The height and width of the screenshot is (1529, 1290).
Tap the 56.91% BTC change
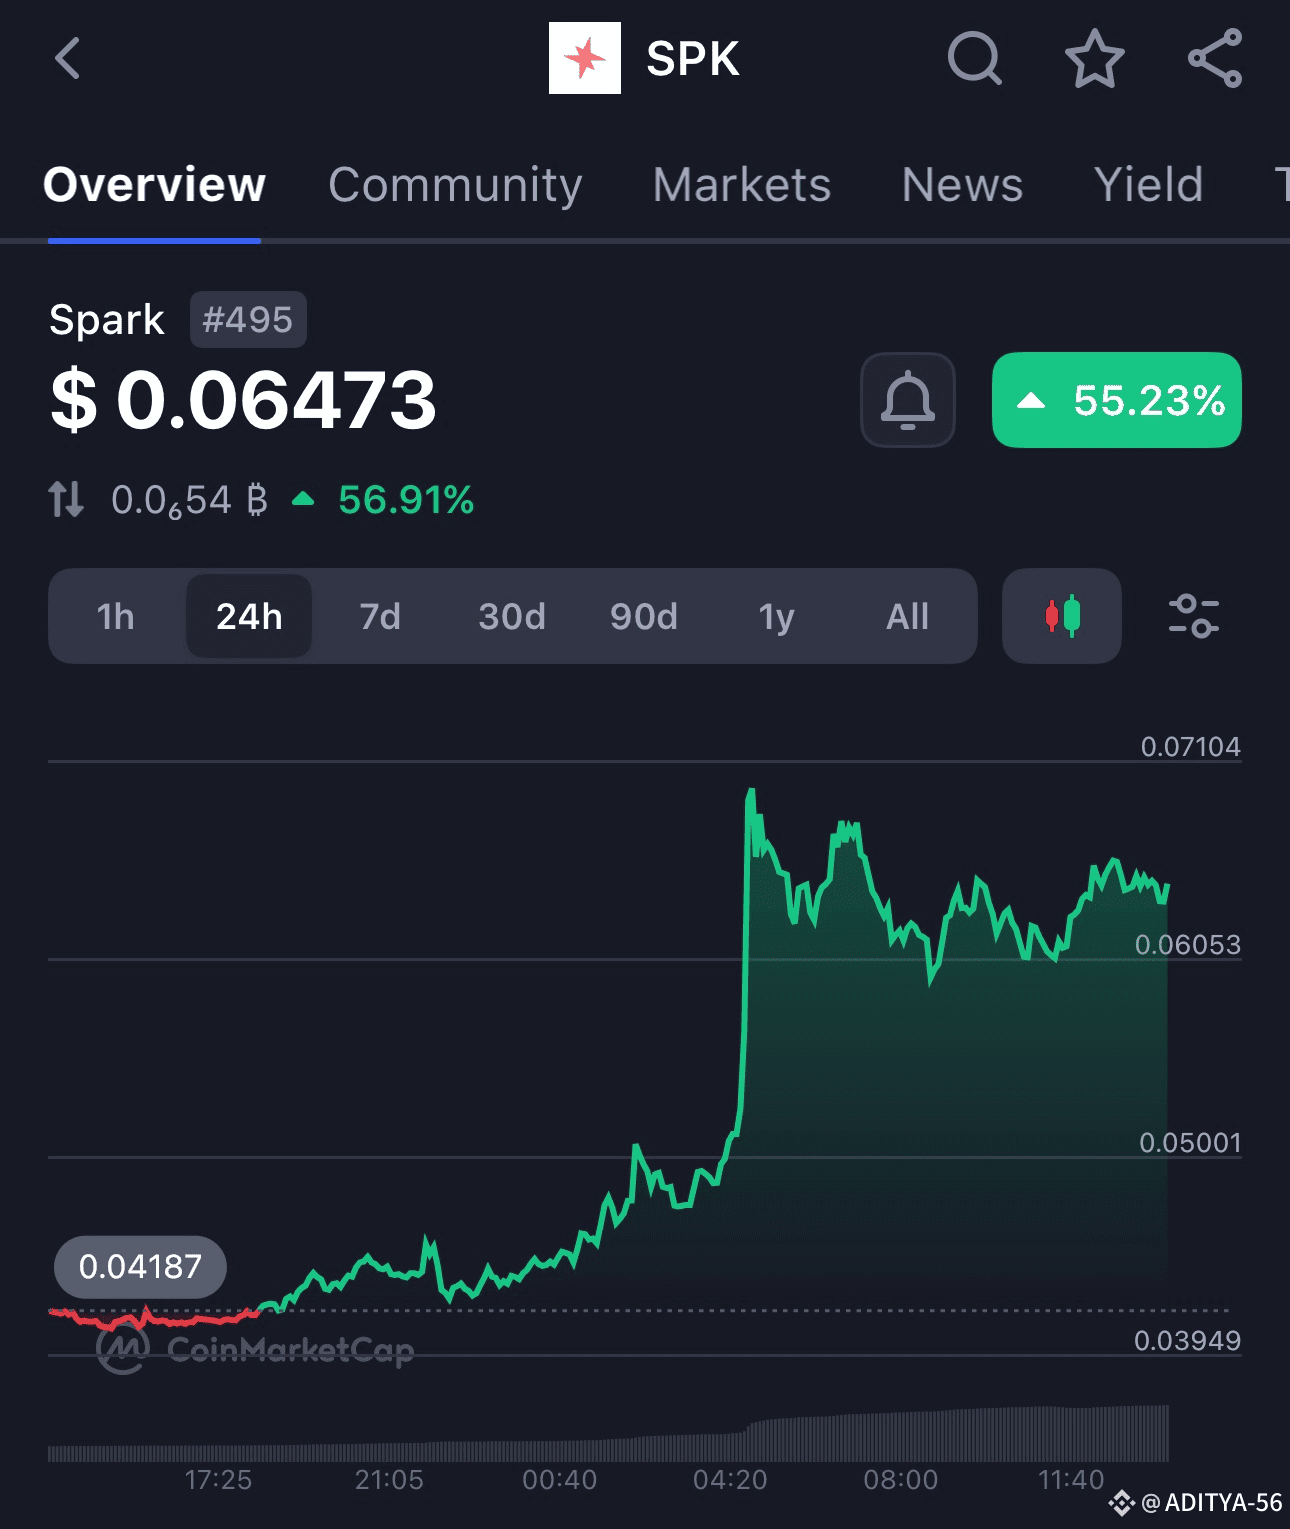point(406,499)
